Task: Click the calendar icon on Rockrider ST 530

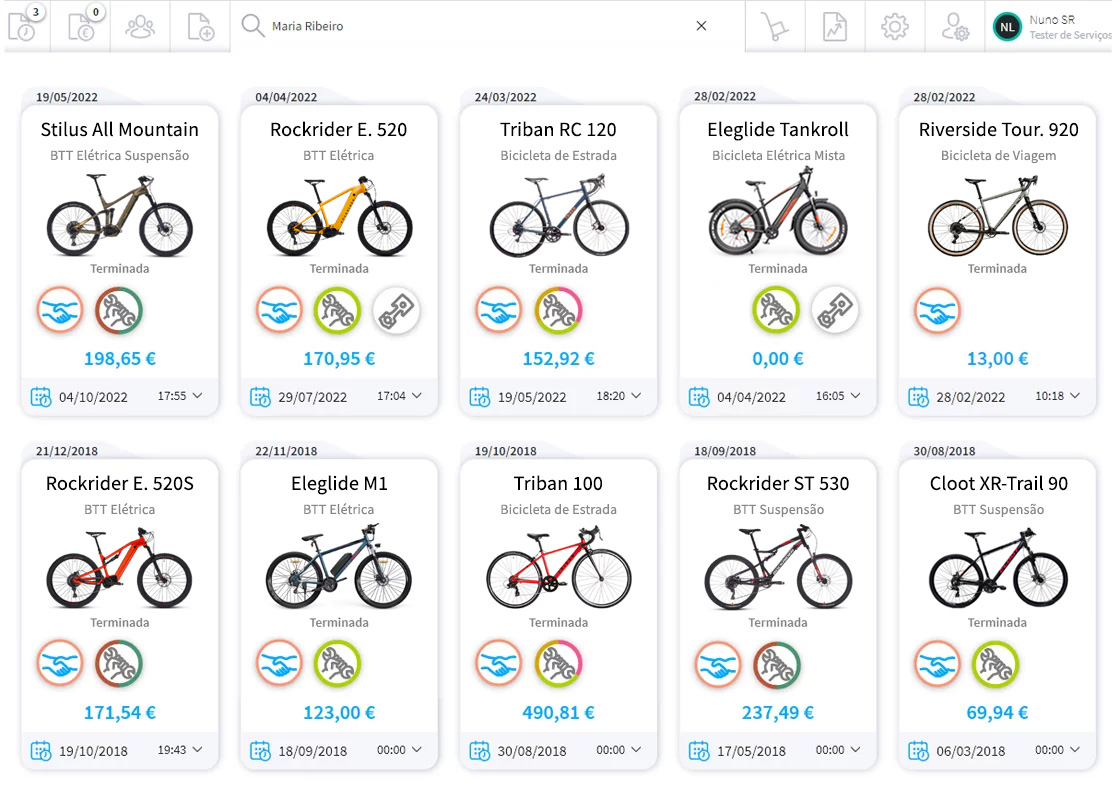Action: click(699, 750)
